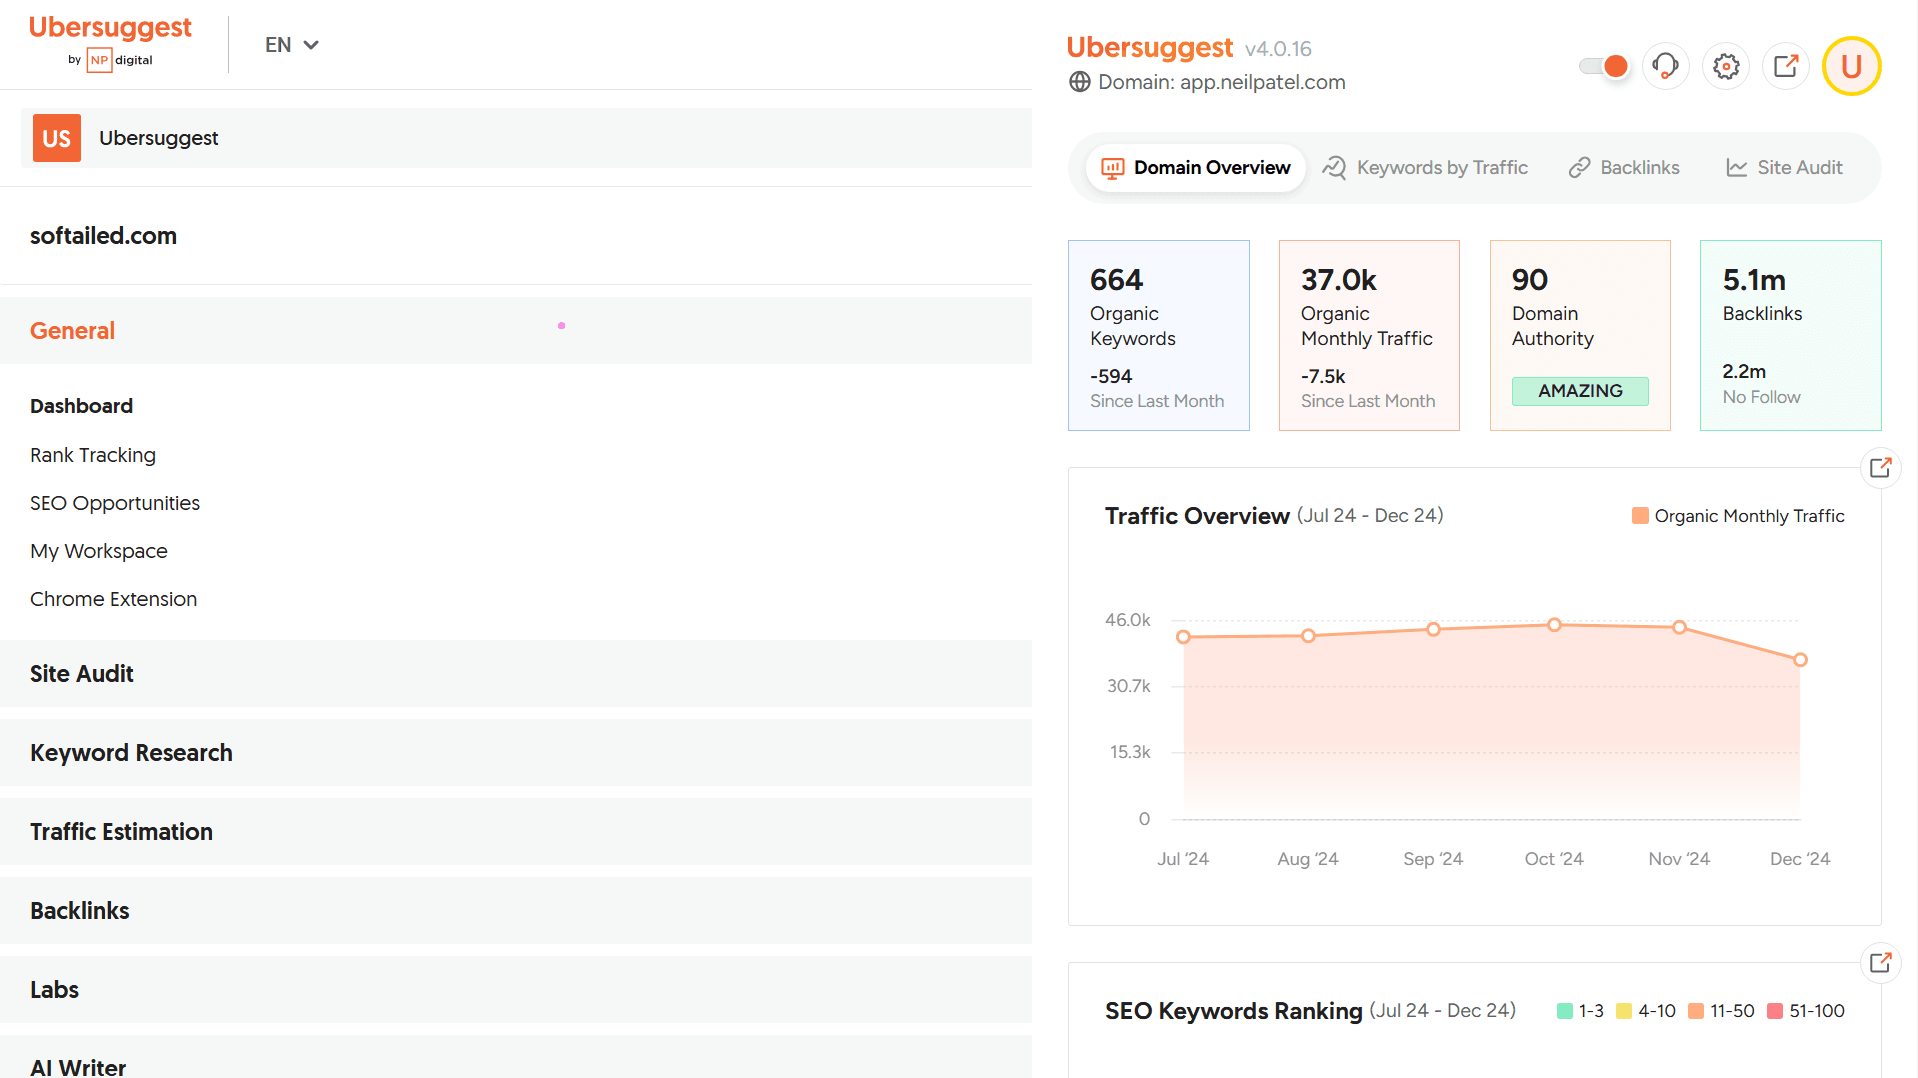Expand the Labs section
The image size is (1918, 1078).
click(x=516, y=990)
